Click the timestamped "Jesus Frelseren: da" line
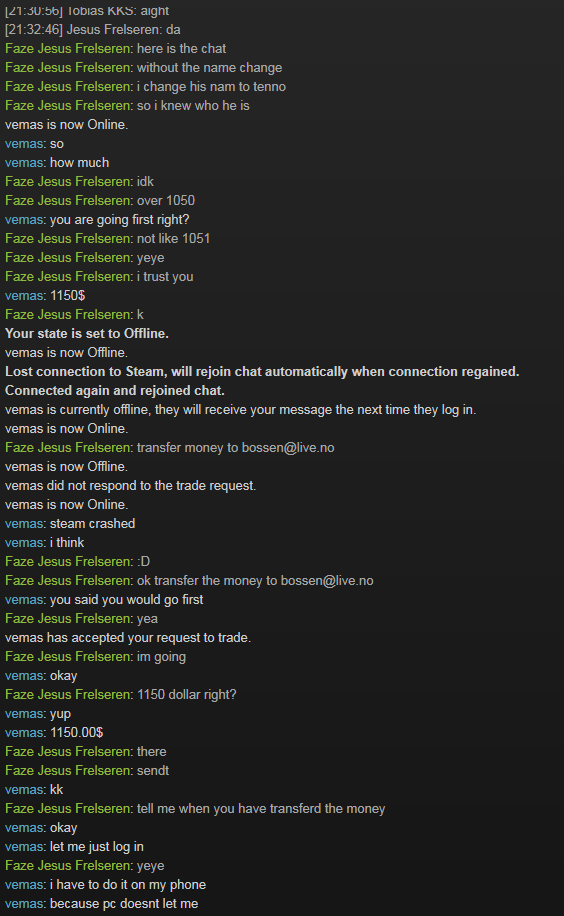This screenshot has width=564, height=916. (x=92, y=29)
